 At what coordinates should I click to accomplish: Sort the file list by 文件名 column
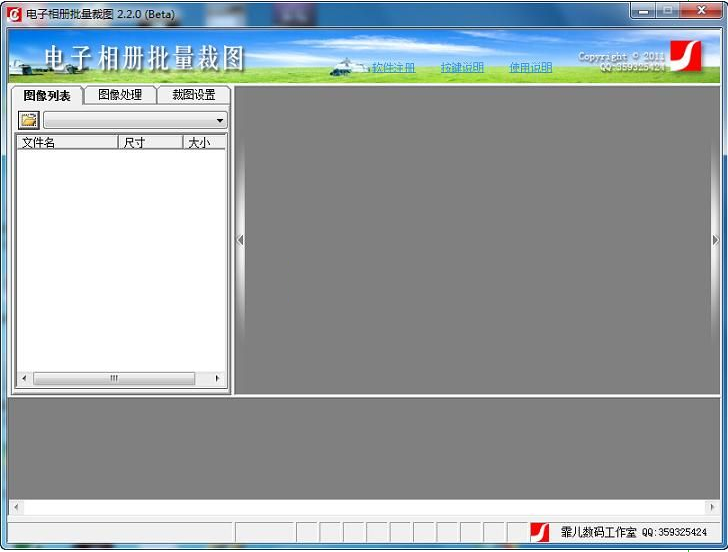[x=67, y=143]
